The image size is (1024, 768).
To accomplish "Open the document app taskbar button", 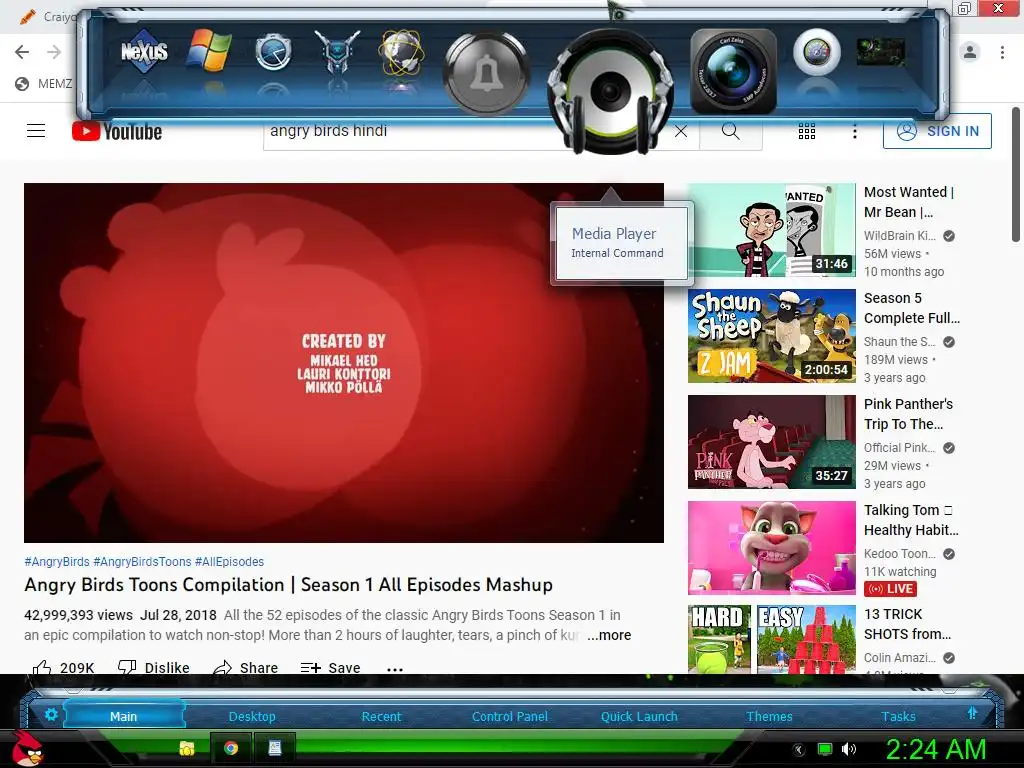I will (275, 748).
